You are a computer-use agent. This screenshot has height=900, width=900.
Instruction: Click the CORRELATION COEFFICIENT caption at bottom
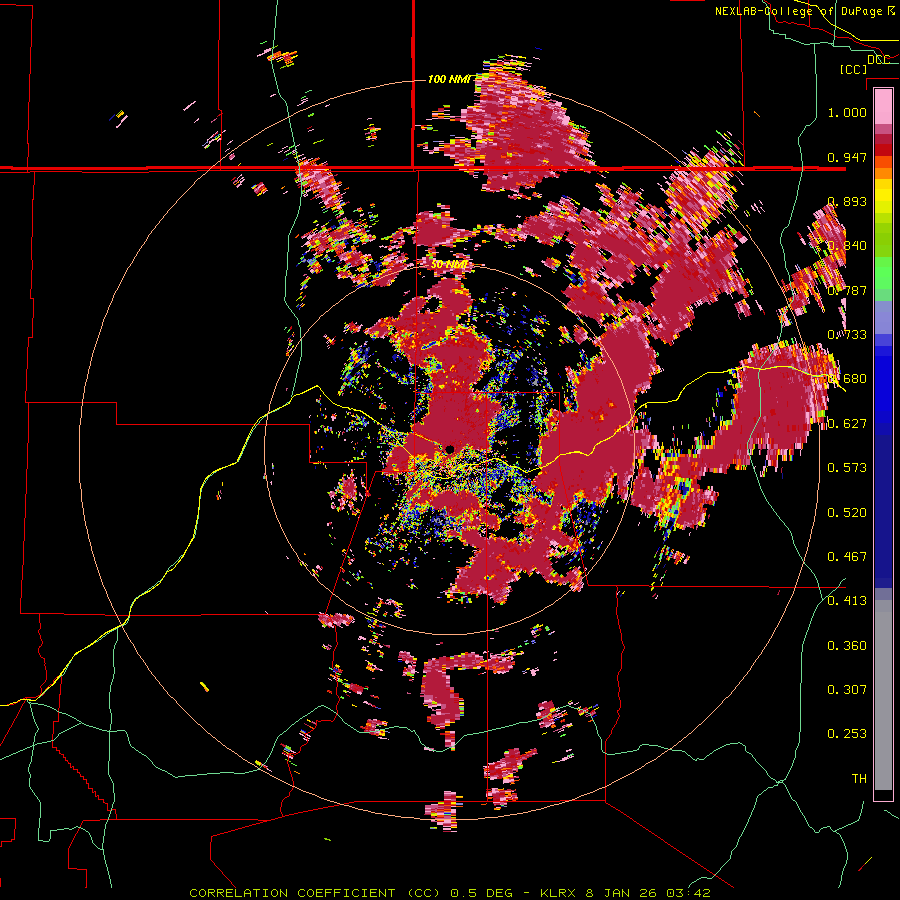pyautogui.click(x=450, y=893)
